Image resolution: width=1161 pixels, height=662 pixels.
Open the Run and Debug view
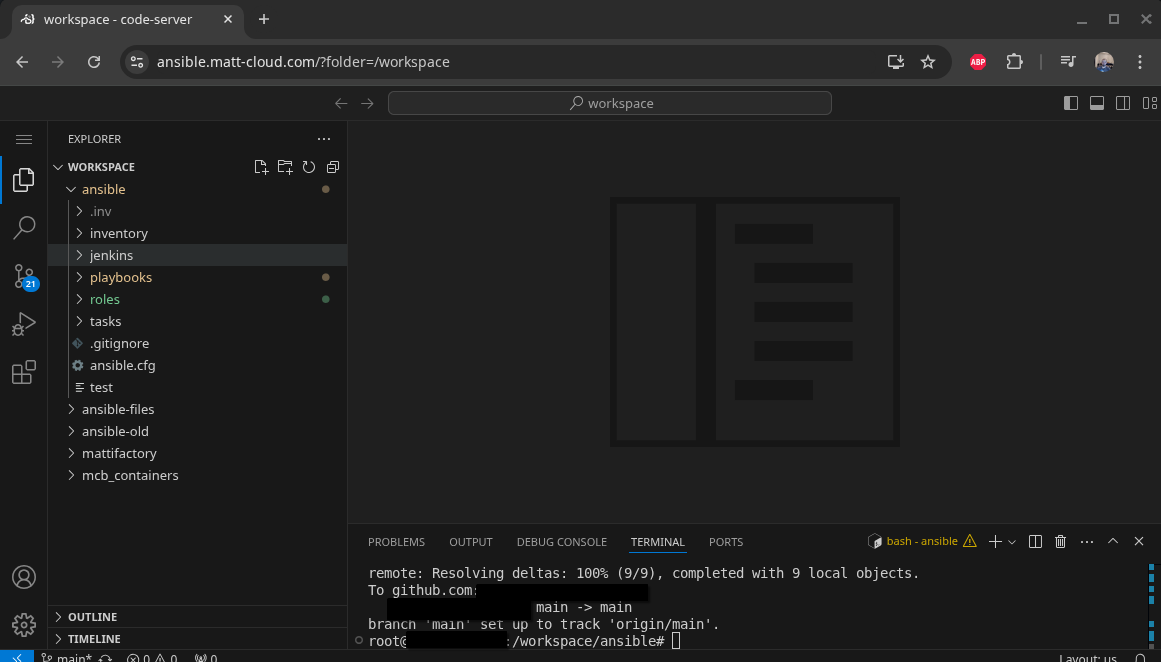24,325
